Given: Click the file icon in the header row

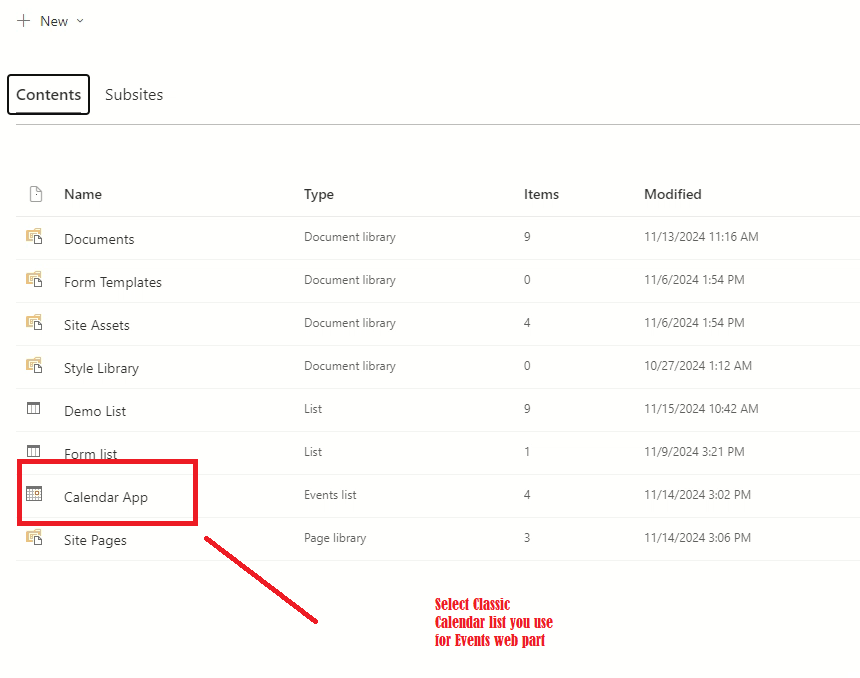Looking at the screenshot, I should click(x=35, y=193).
